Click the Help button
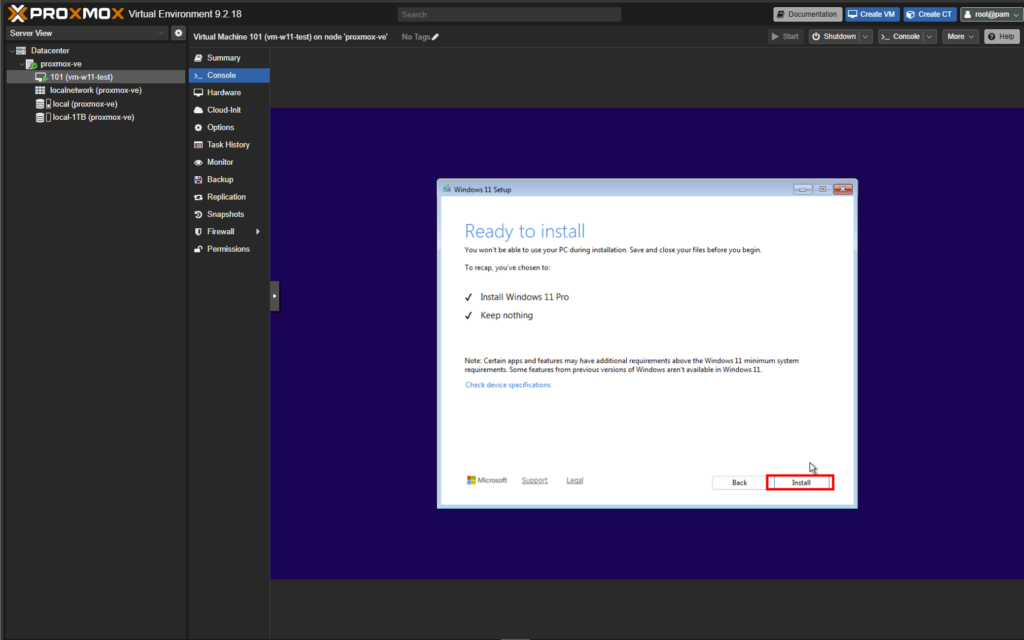Image resolution: width=1024 pixels, height=640 pixels. pyautogui.click(x=1001, y=37)
